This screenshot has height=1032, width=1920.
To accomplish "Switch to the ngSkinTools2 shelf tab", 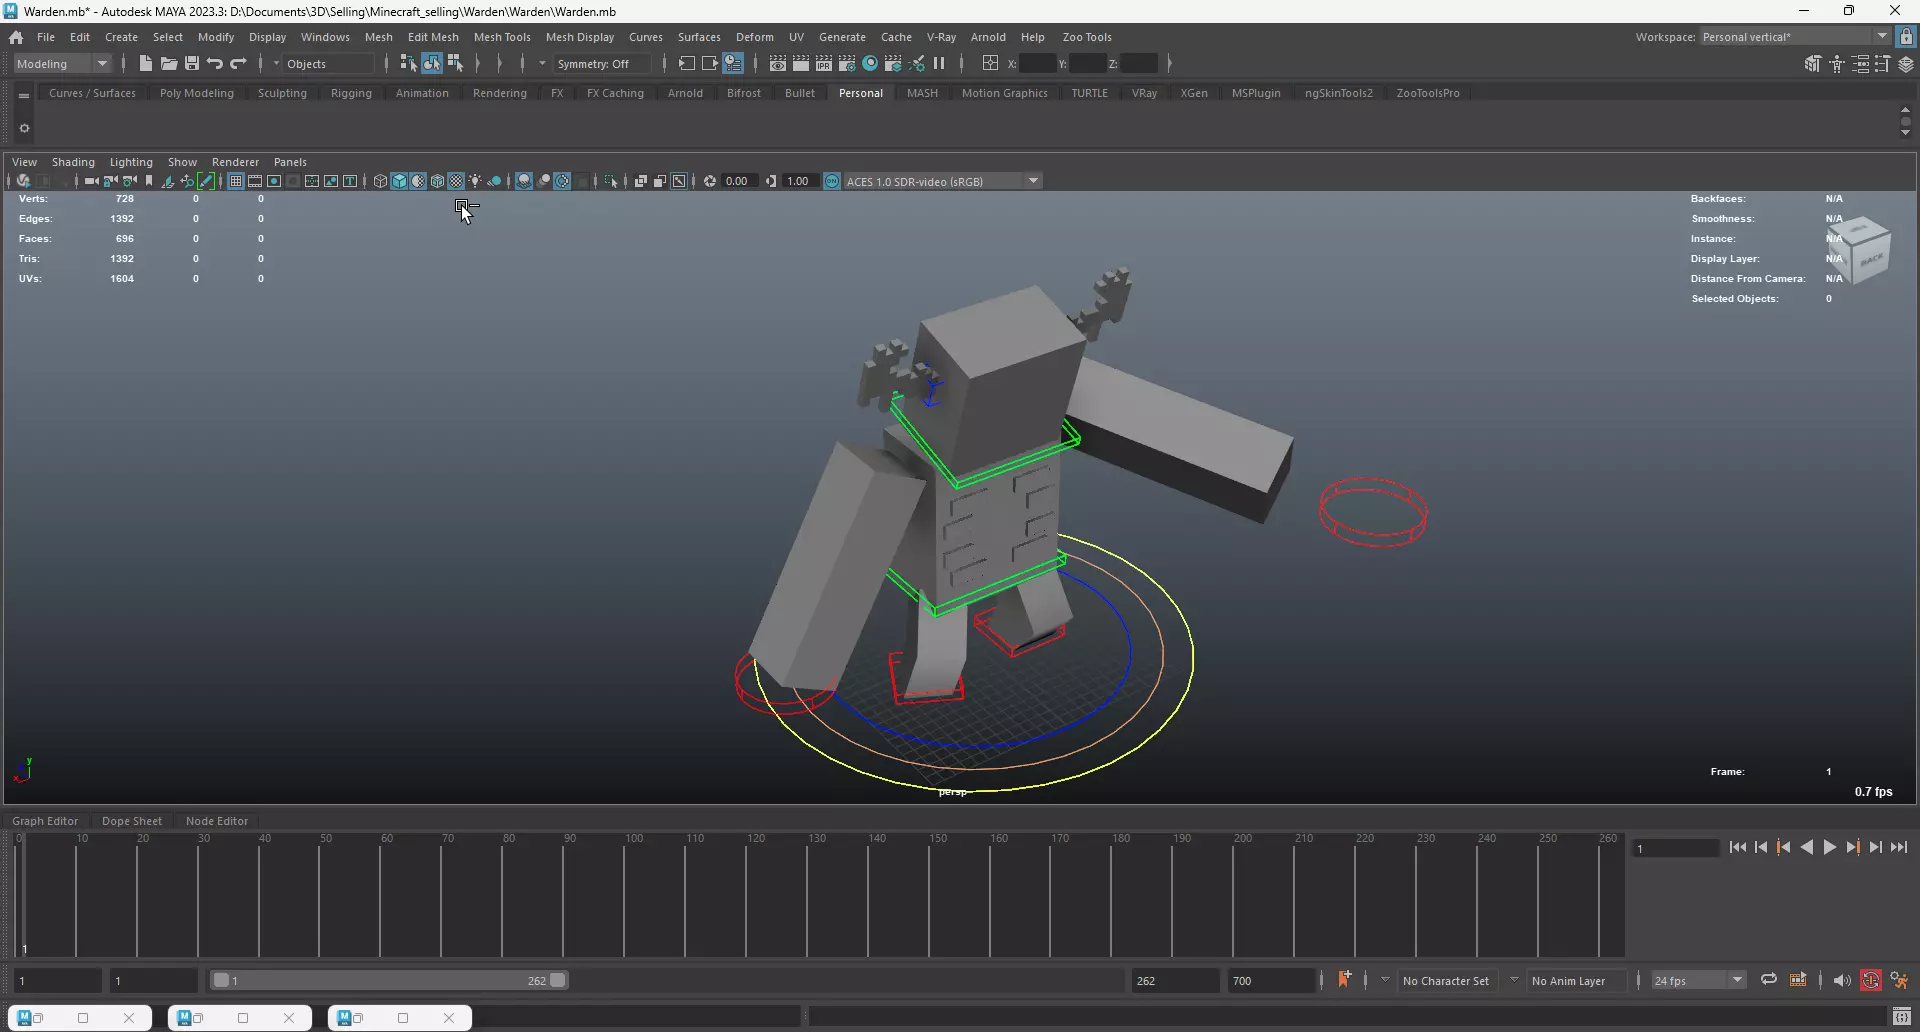I will (x=1338, y=93).
